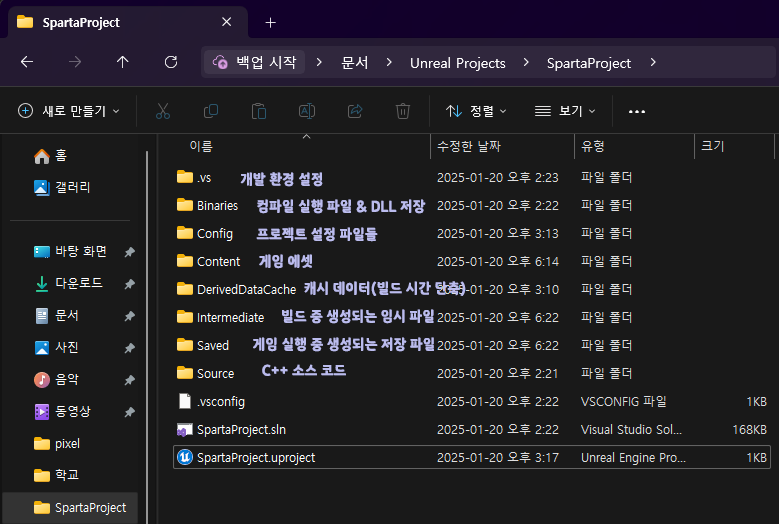Screen dimensions: 779x524
Task: Open 문서 in the sidebar
Action: [57, 315]
